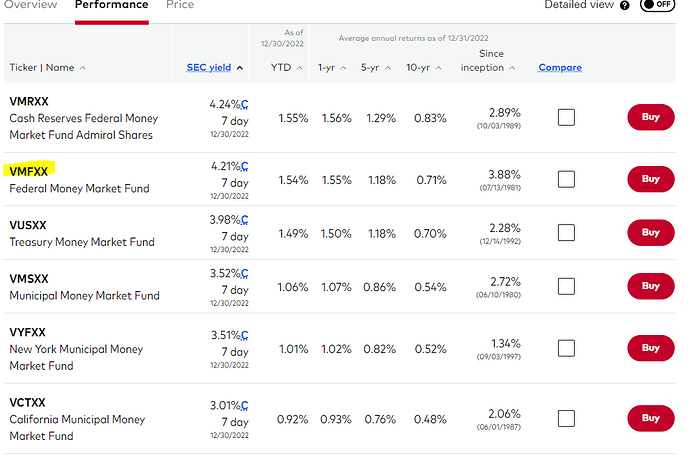Click the Detailed view help question mark icon
This screenshot has width=690, height=465.
coord(625,5)
